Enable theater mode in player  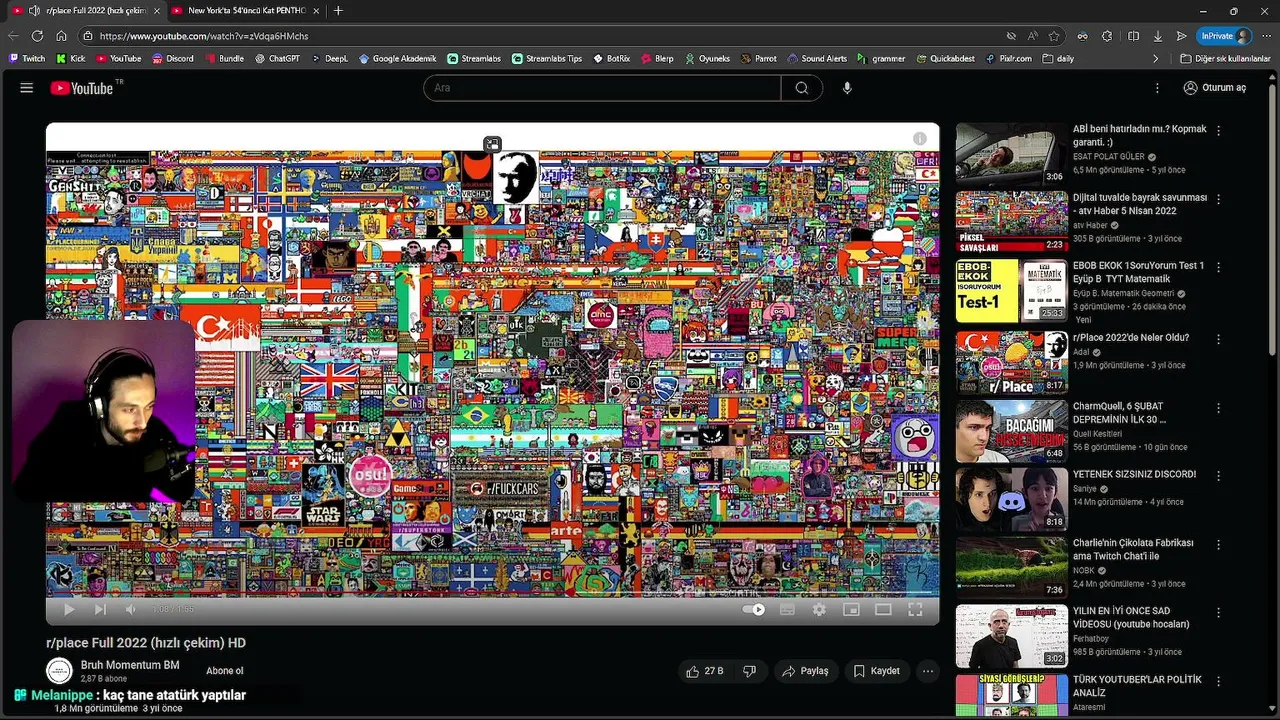pyautogui.click(x=883, y=609)
